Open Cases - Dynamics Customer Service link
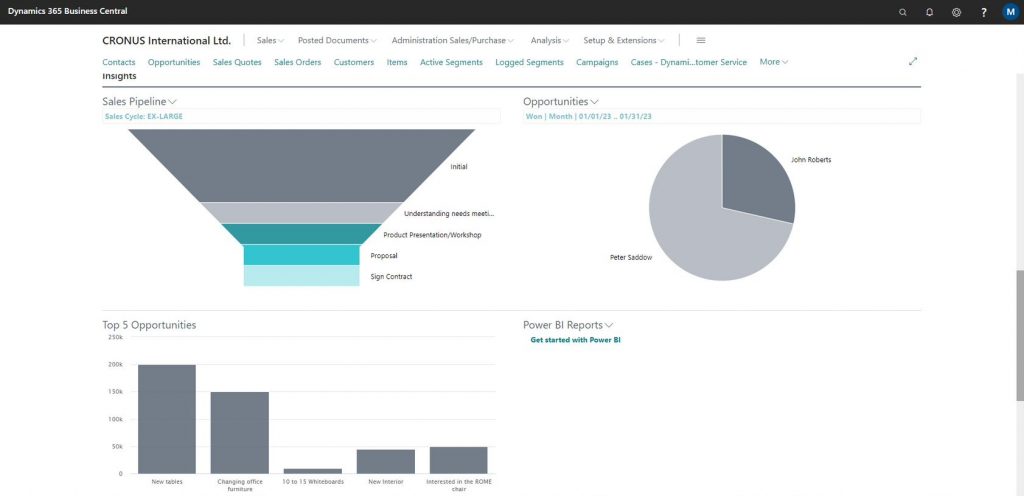This screenshot has width=1024, height=496. pyautogui.click(x=689, y=62)
